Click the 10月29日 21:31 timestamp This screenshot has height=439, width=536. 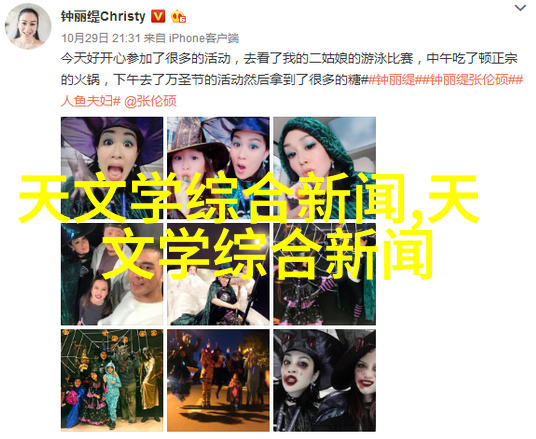[x=101, y=38]
